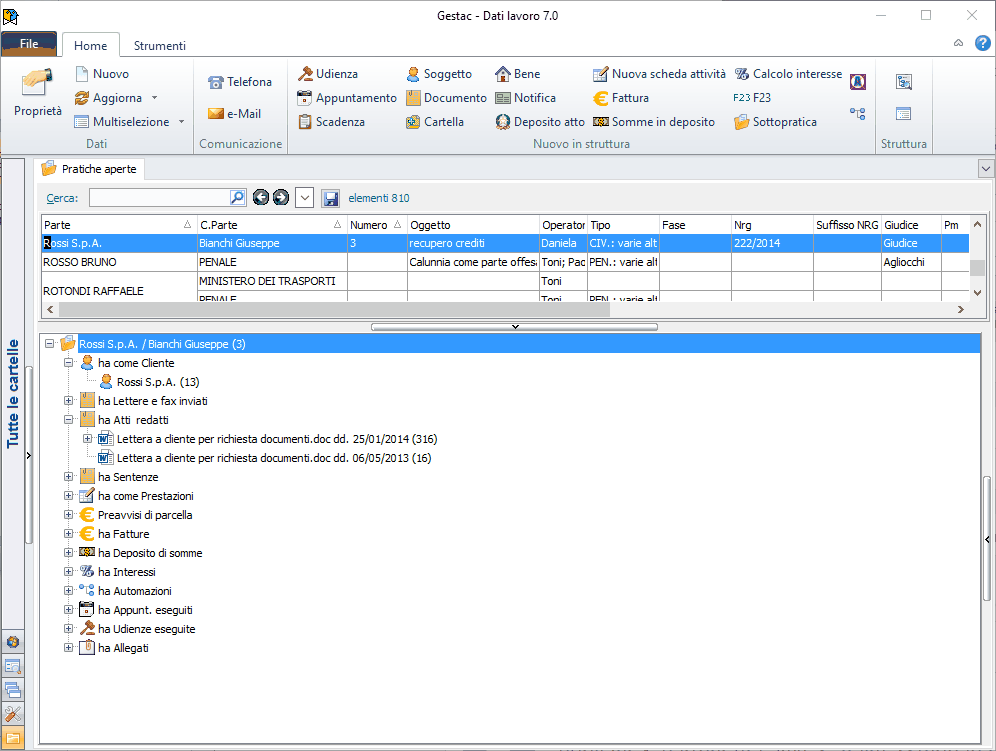Image resolution: width=996 pixels, height=751 pixels.
Task: Add a new Udienza hearing
Action: click(328, 74)
